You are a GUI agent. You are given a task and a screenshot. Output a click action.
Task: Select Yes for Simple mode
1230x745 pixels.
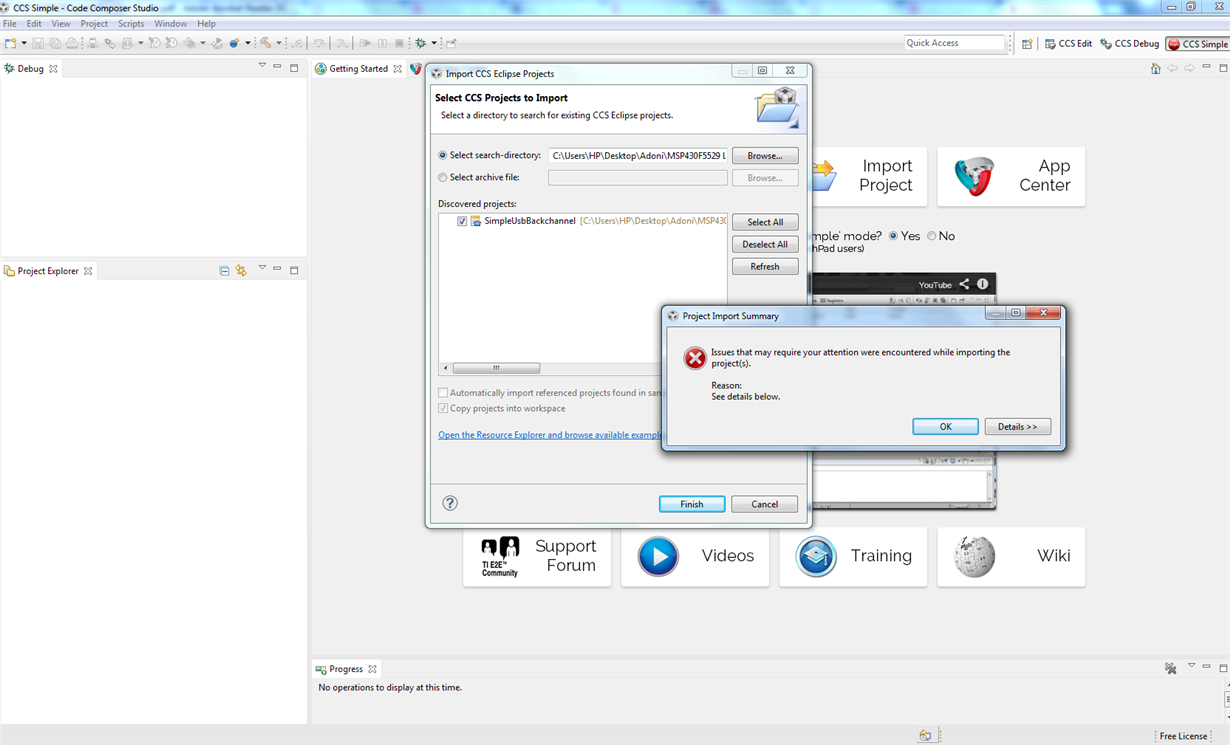coord(894,236)
